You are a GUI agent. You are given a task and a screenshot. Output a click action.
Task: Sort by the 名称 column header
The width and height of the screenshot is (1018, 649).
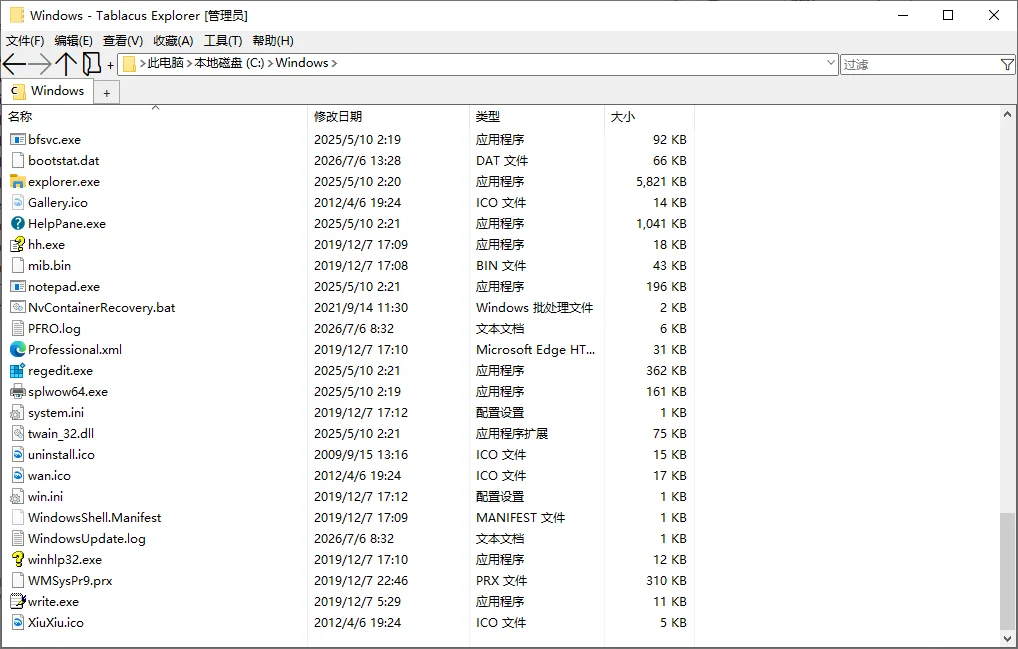(x=155, y=116)
